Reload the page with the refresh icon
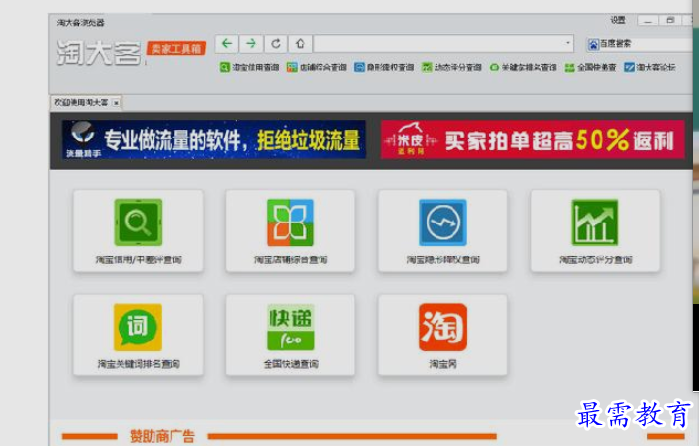The height and width of the screenshot is (446, 699). click(x=275, y=44)
